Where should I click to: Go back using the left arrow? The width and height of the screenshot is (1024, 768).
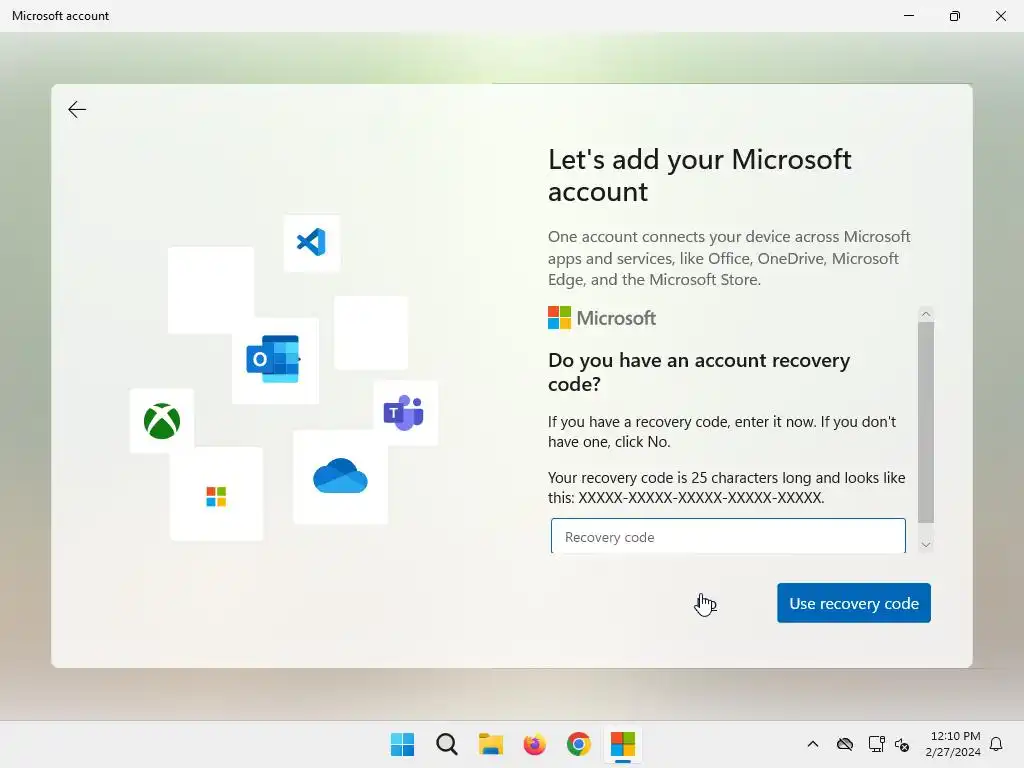[x=77, y=109]
